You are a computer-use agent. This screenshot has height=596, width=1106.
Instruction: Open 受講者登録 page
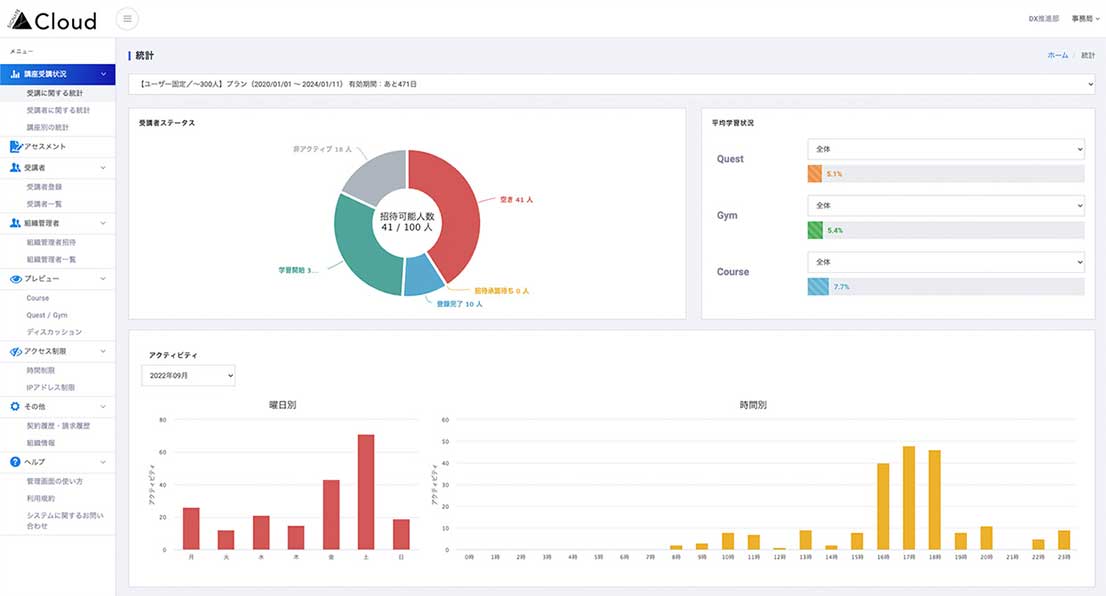(x=44, y=187)
